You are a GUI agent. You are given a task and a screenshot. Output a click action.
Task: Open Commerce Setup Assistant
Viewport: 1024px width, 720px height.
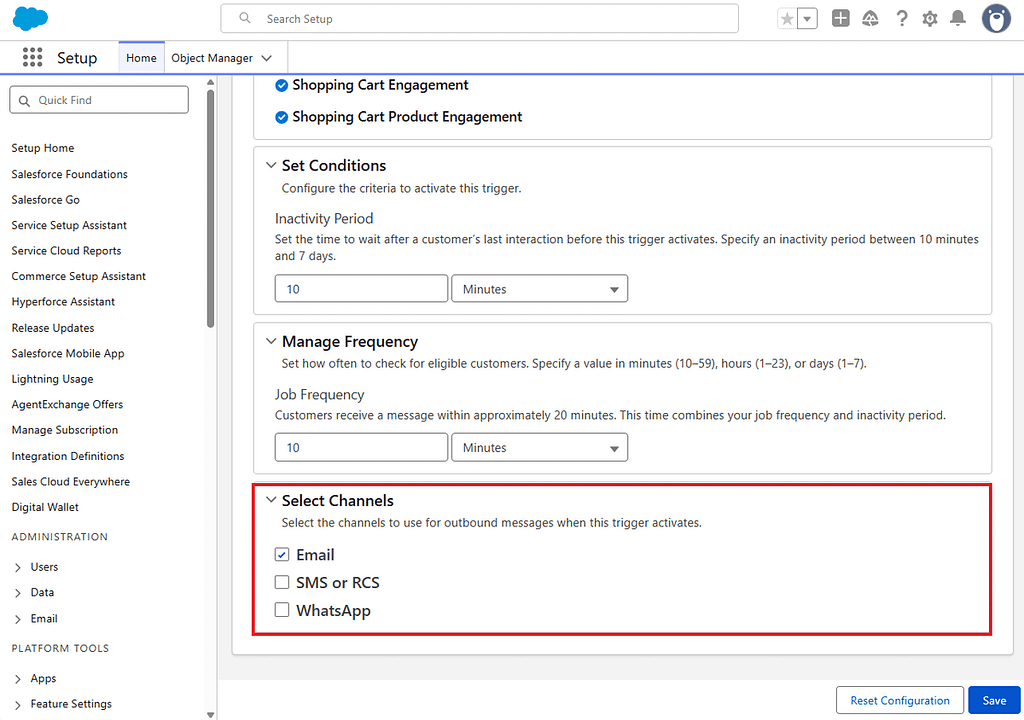coord(78,276)
